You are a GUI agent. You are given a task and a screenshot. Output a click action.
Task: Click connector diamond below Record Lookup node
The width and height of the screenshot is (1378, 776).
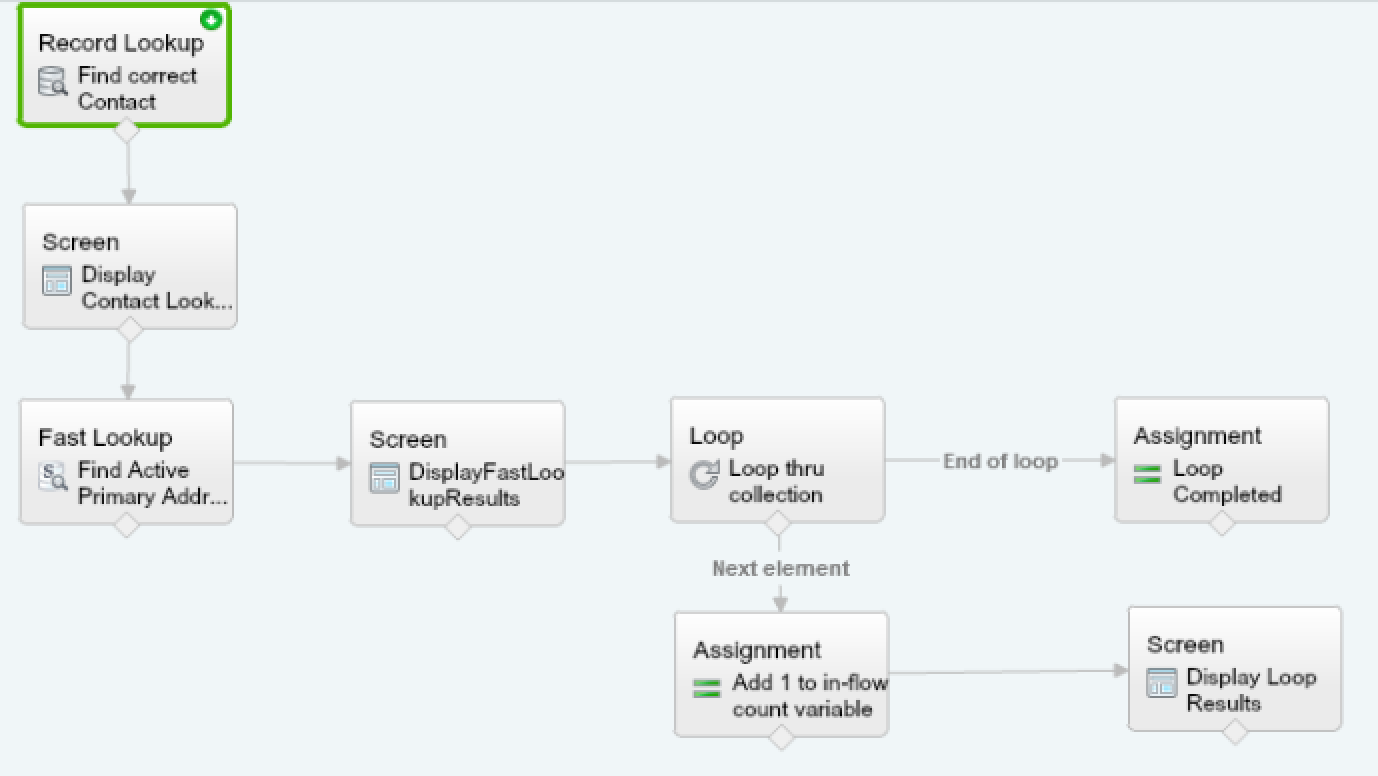(x=127, y=130)
